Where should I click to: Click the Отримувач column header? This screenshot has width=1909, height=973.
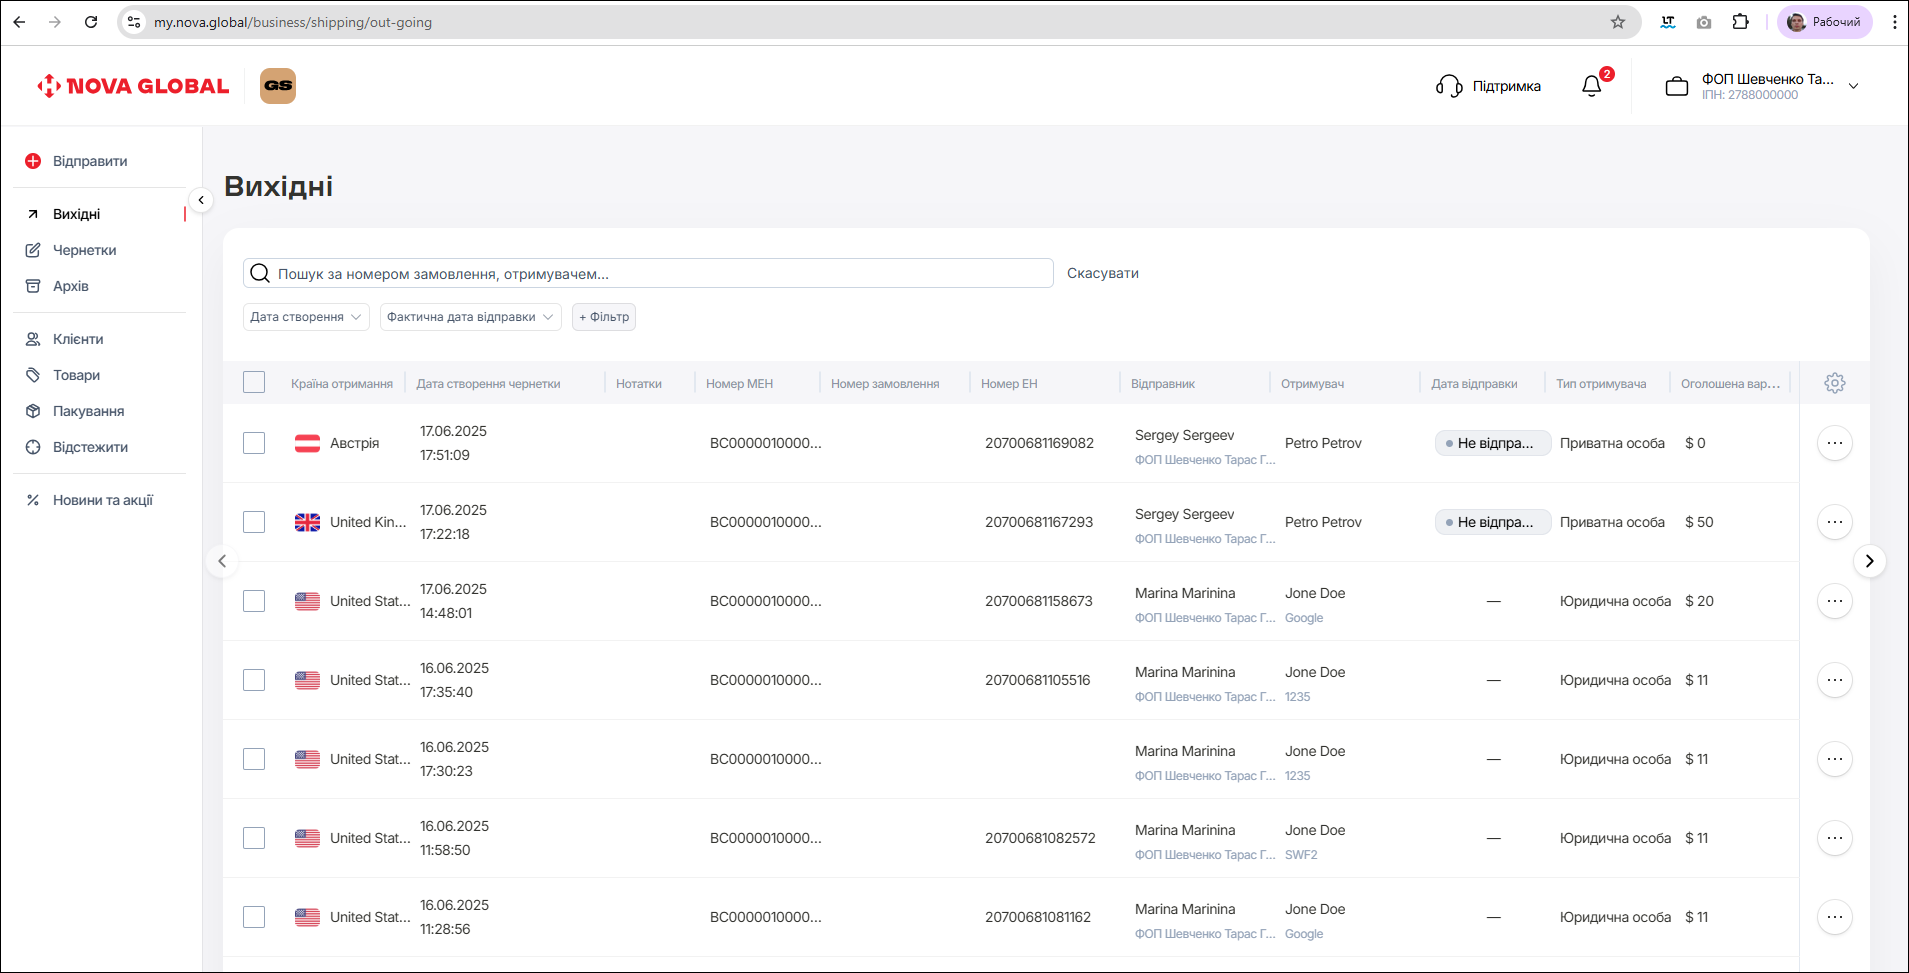(1312, 384)
